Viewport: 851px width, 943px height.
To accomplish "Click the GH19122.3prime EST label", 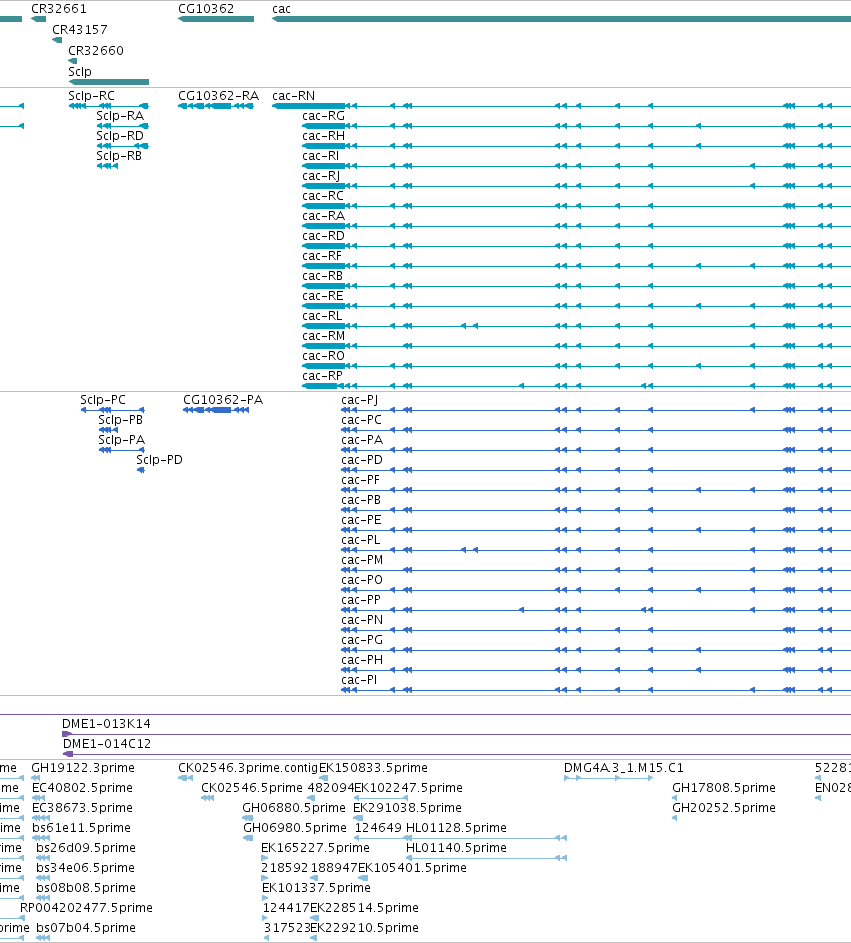I will [x=83, y=767].
